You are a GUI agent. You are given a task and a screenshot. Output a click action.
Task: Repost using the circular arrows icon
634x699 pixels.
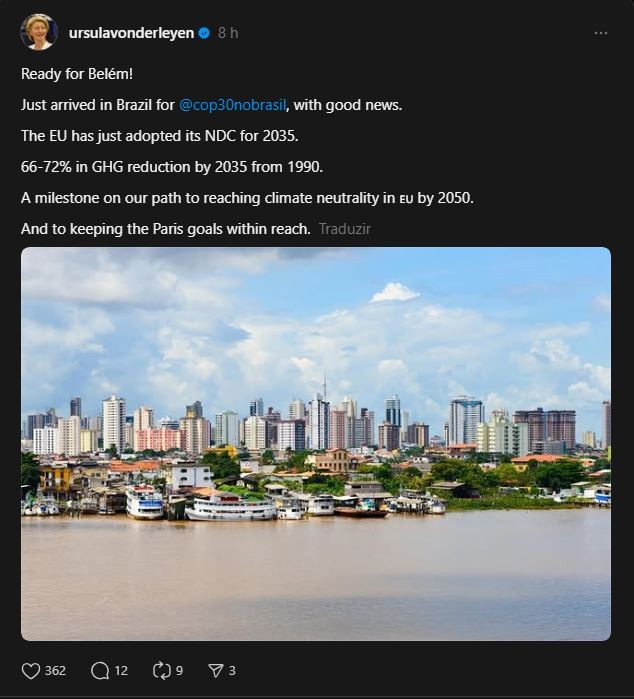[x=161, y=671]
